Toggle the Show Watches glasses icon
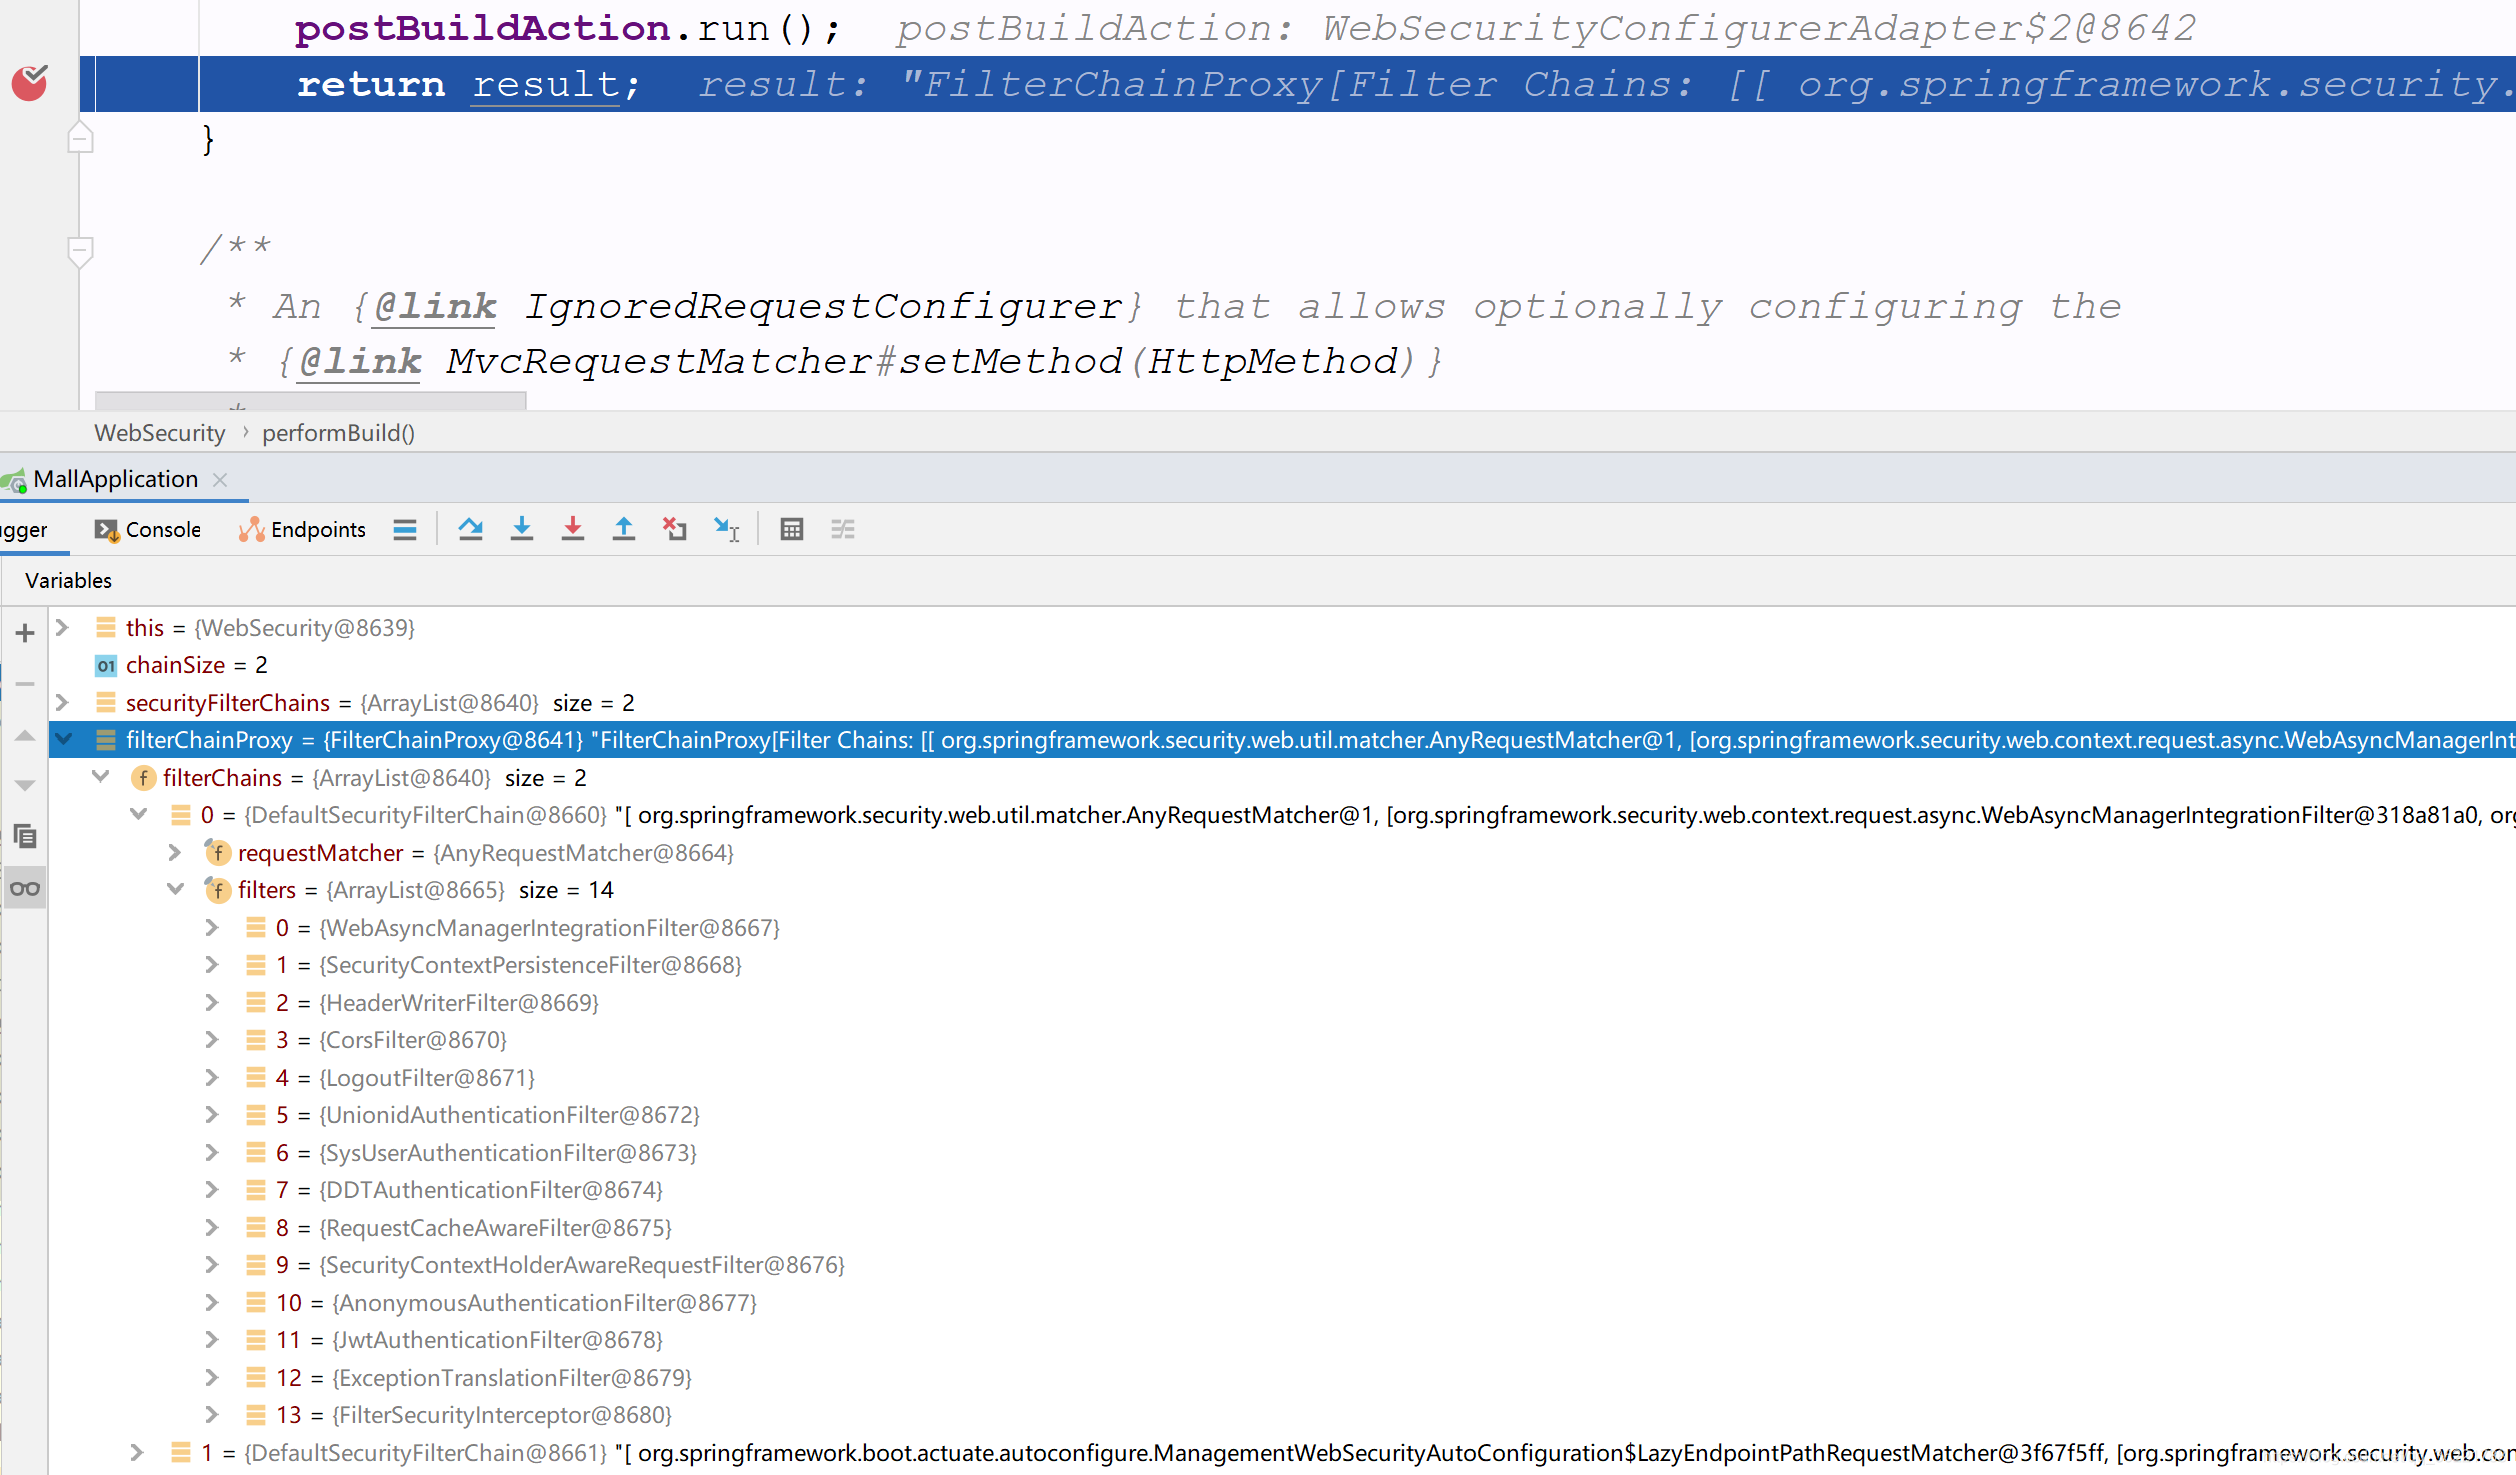This screenshot has height=1475, width=2516. tap(25, 888)
